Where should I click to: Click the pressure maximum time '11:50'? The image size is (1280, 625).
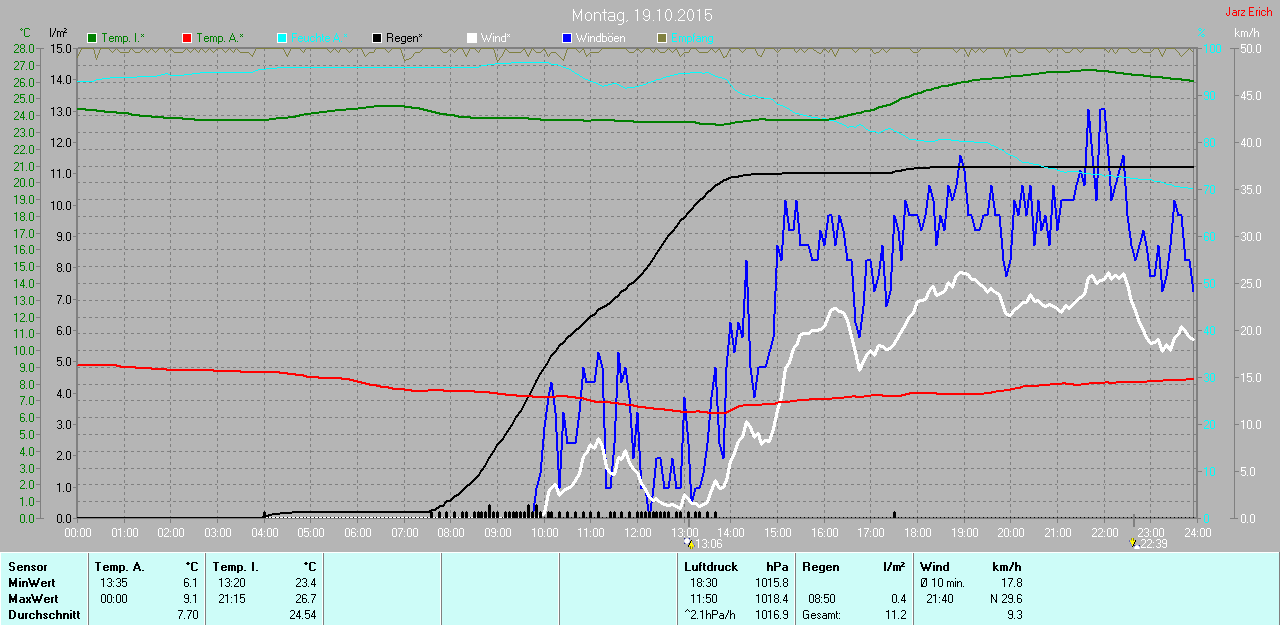click(704, 599)
